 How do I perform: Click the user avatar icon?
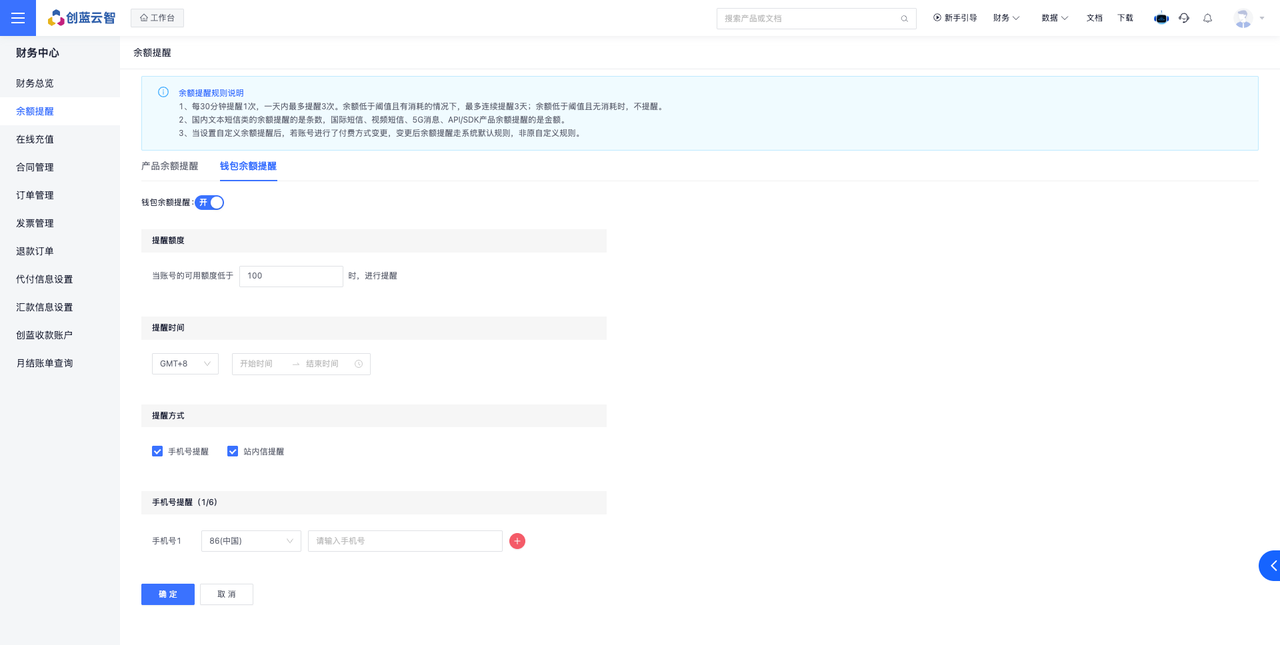[x=1243, y=18]
